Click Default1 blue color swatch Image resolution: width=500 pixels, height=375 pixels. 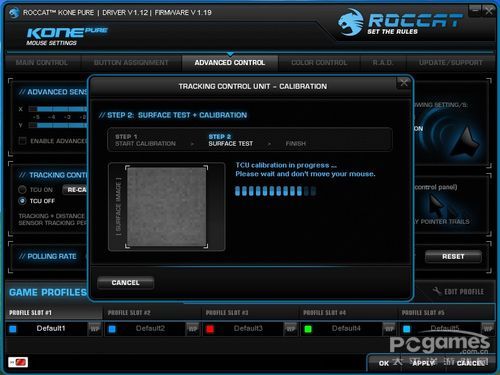[x=13, y=329]
